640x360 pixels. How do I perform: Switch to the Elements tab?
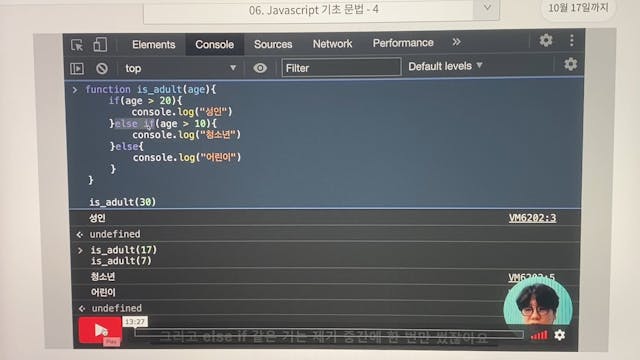click(153, 44)
